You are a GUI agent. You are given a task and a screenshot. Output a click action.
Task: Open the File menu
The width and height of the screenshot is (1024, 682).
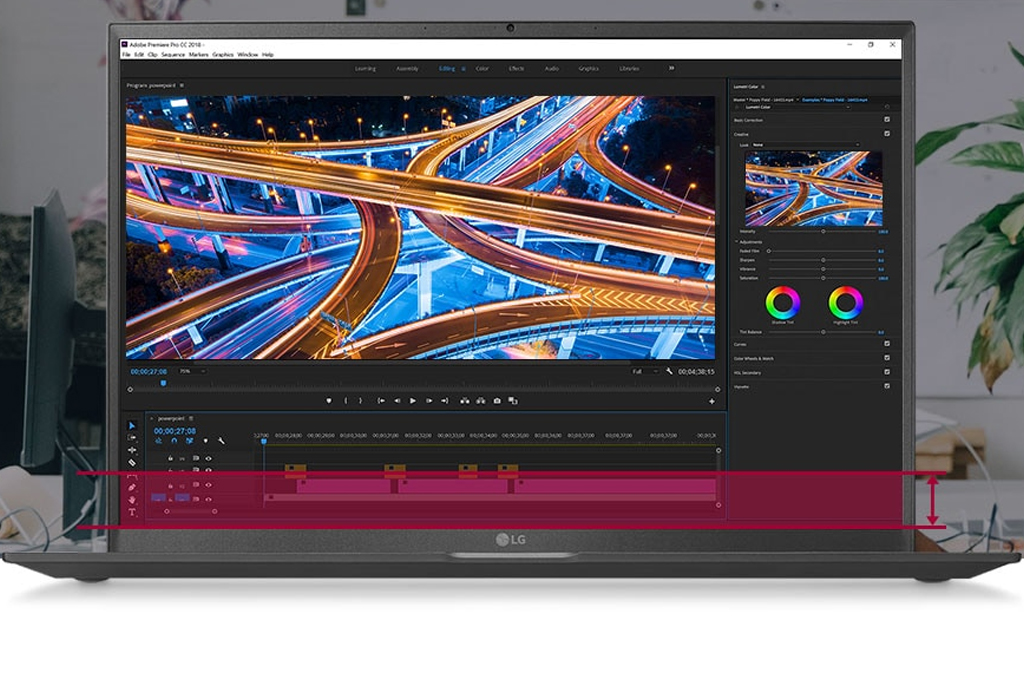[126, 55]
